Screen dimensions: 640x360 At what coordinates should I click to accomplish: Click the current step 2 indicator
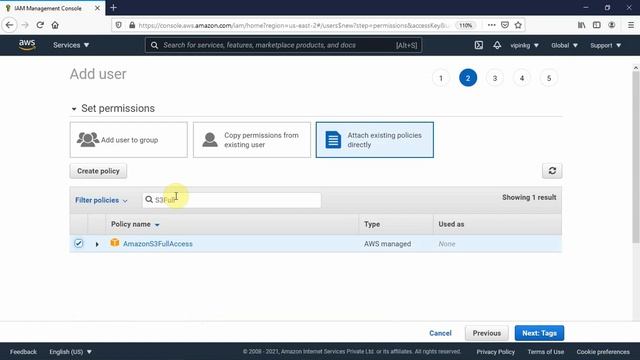(x=468, y=78)
